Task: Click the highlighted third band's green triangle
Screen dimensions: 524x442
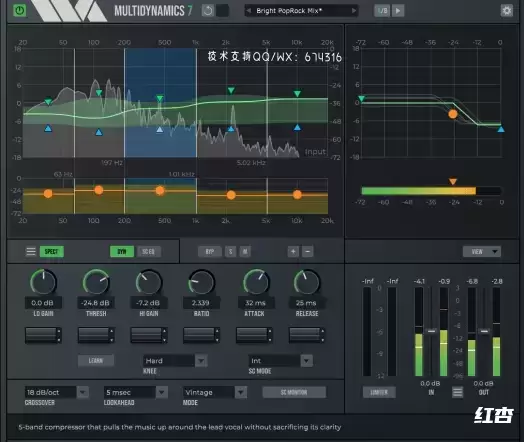Action: click(x=160, y=98)
